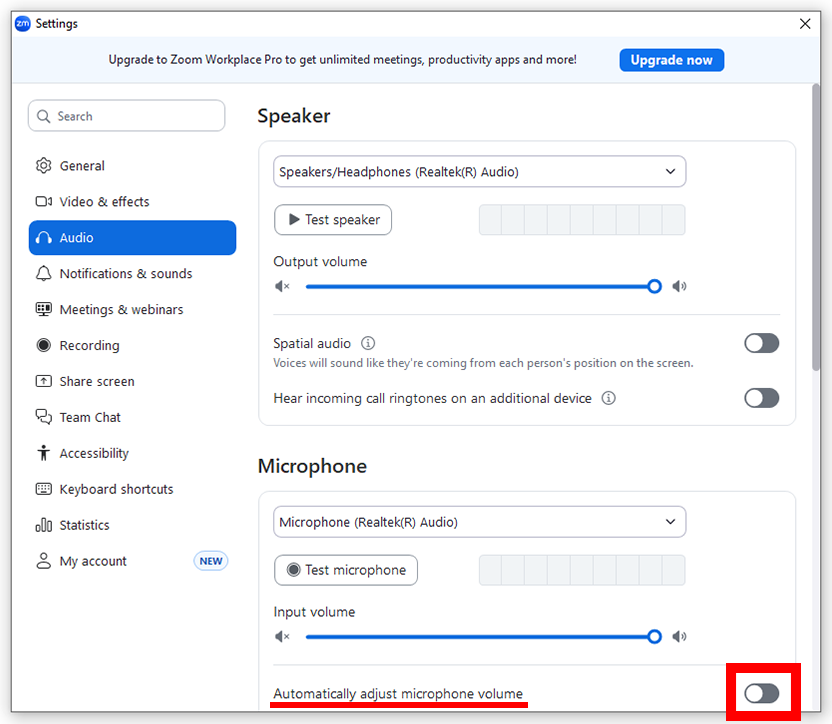Enable Spatial audio
This screenshot has height=724, width=832.
[x=761, y=343]
